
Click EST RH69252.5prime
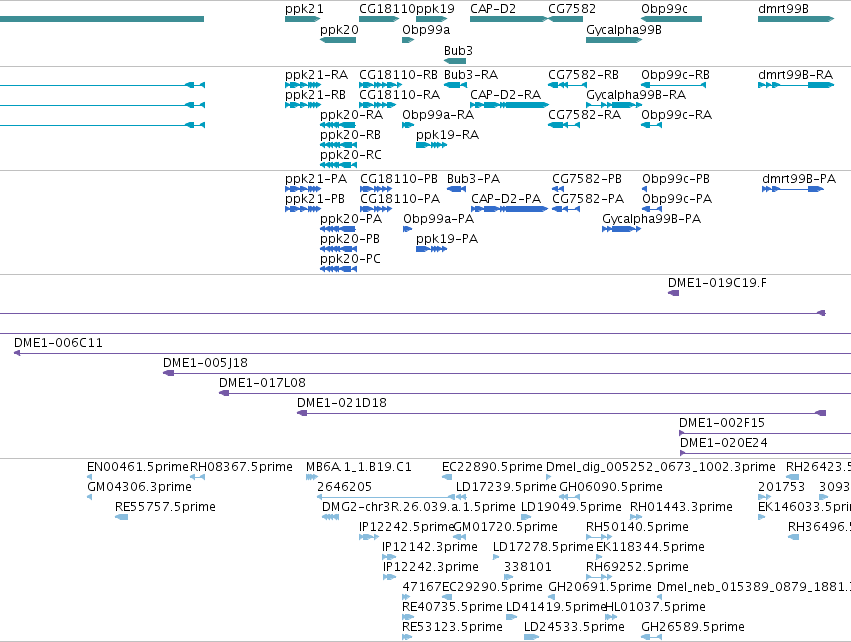(x=637, y=567)
